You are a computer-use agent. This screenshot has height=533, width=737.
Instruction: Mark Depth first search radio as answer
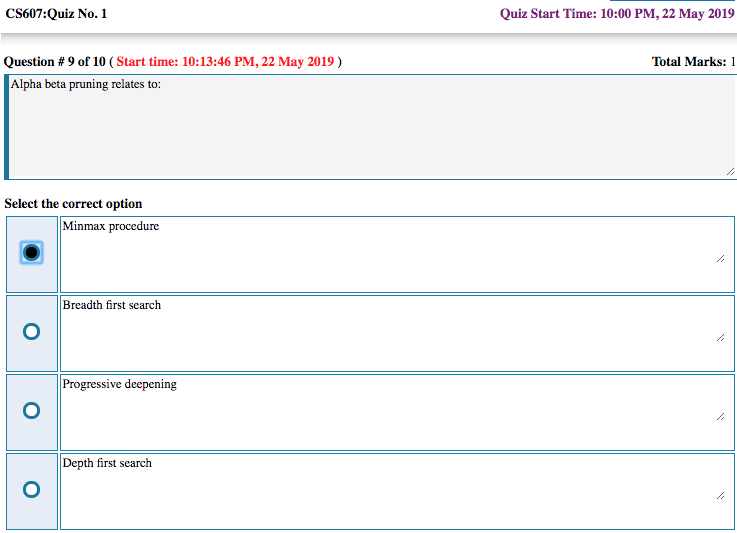pyautogui.click(x=31, y=490)
